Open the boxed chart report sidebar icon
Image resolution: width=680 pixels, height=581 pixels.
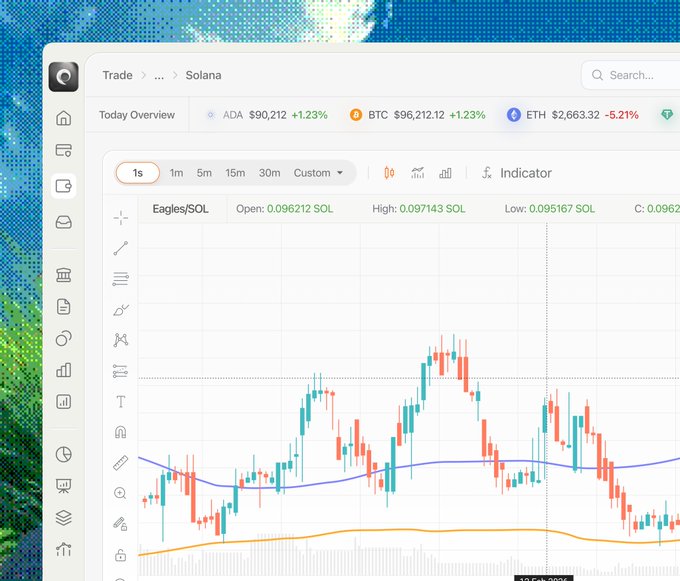pyautogui.click(x=64, y=401)
